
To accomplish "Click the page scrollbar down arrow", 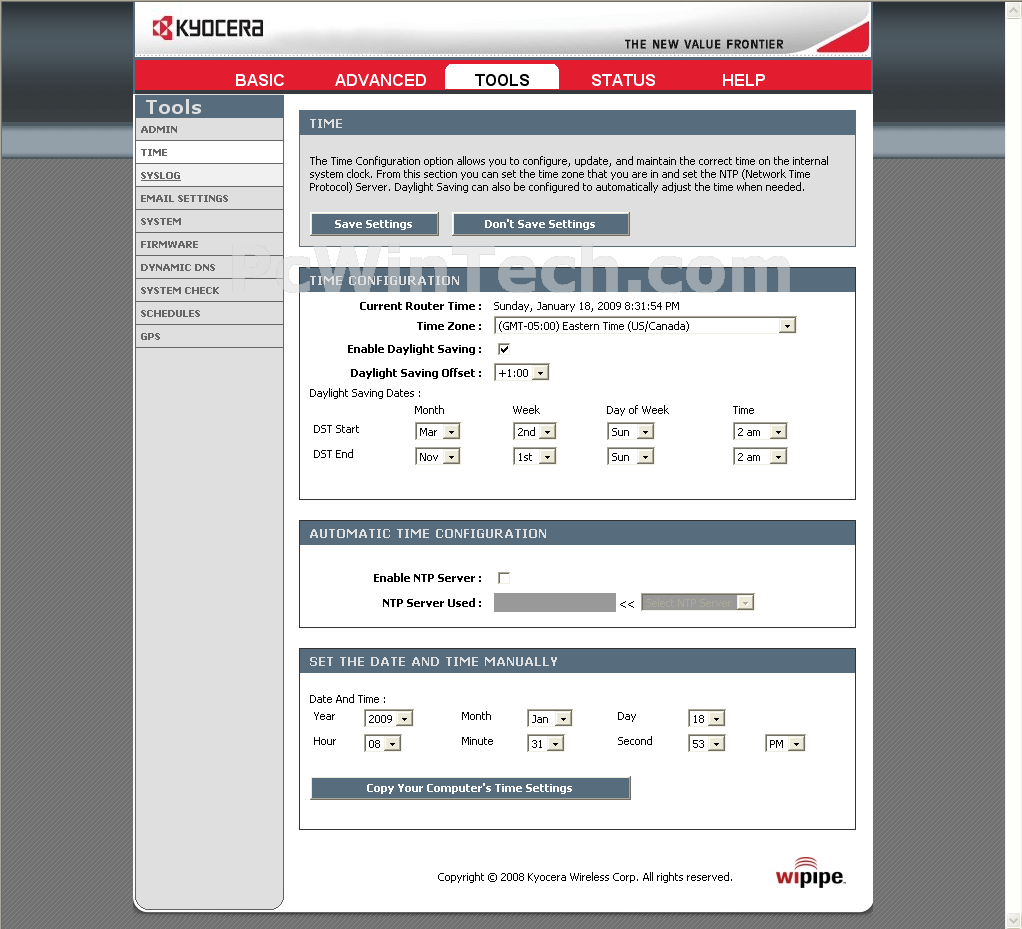I will click(x=1014, y=920).
